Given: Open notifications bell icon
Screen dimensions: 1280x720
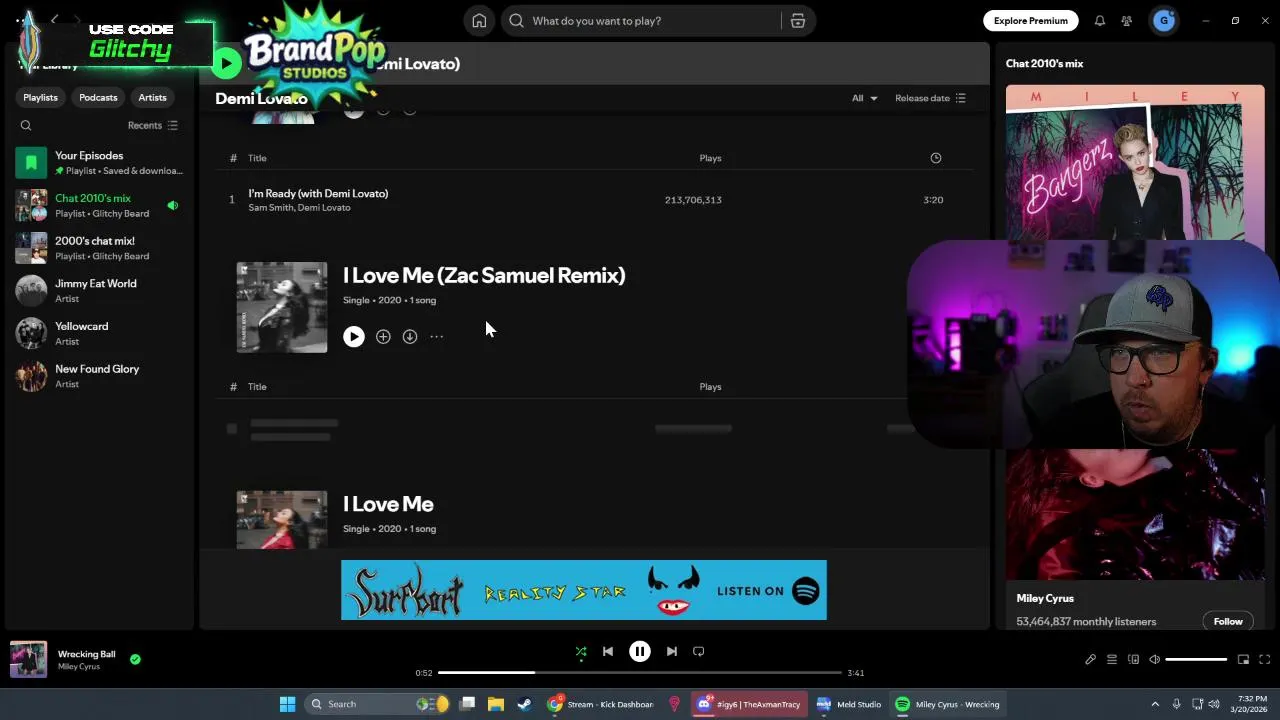Looking at the screenshot, I should (x=1099, y=20).
